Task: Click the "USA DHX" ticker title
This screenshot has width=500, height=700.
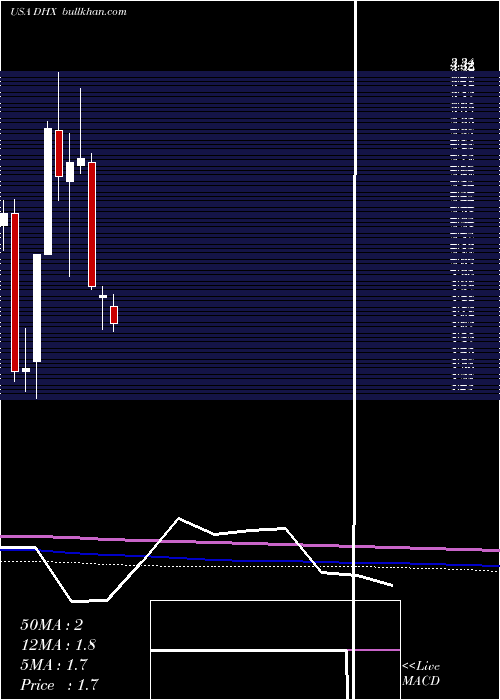Action: click(x=33, y=12)
